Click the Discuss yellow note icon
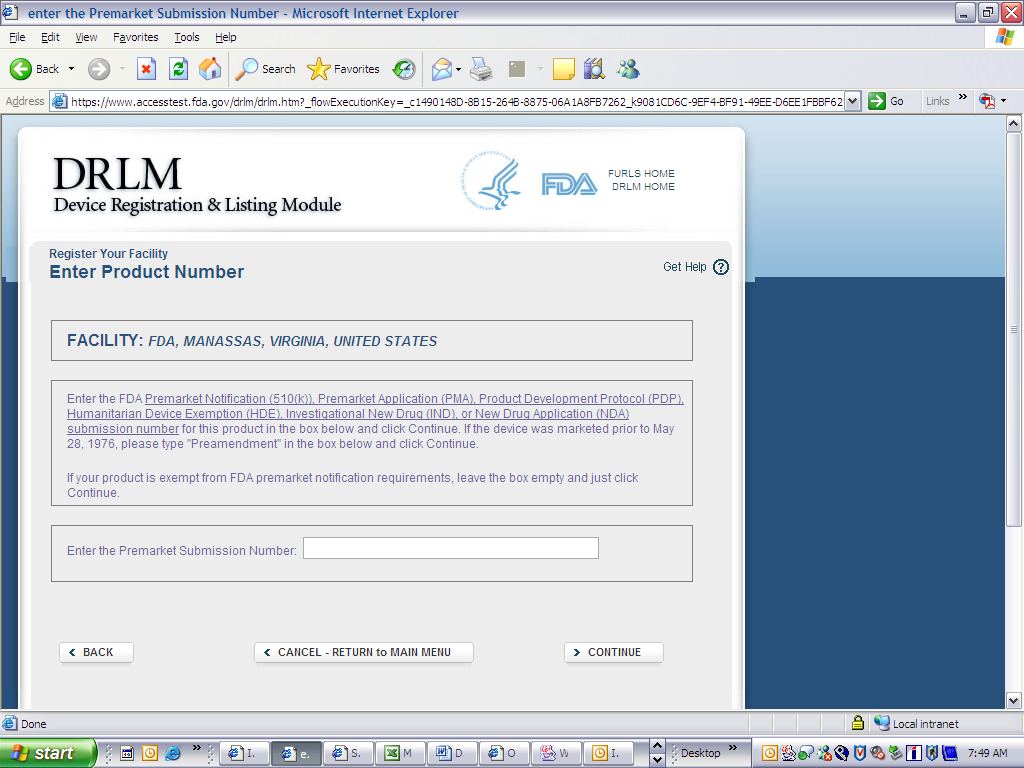Screen dimensions: 1024x768 [x=563, y=69]
